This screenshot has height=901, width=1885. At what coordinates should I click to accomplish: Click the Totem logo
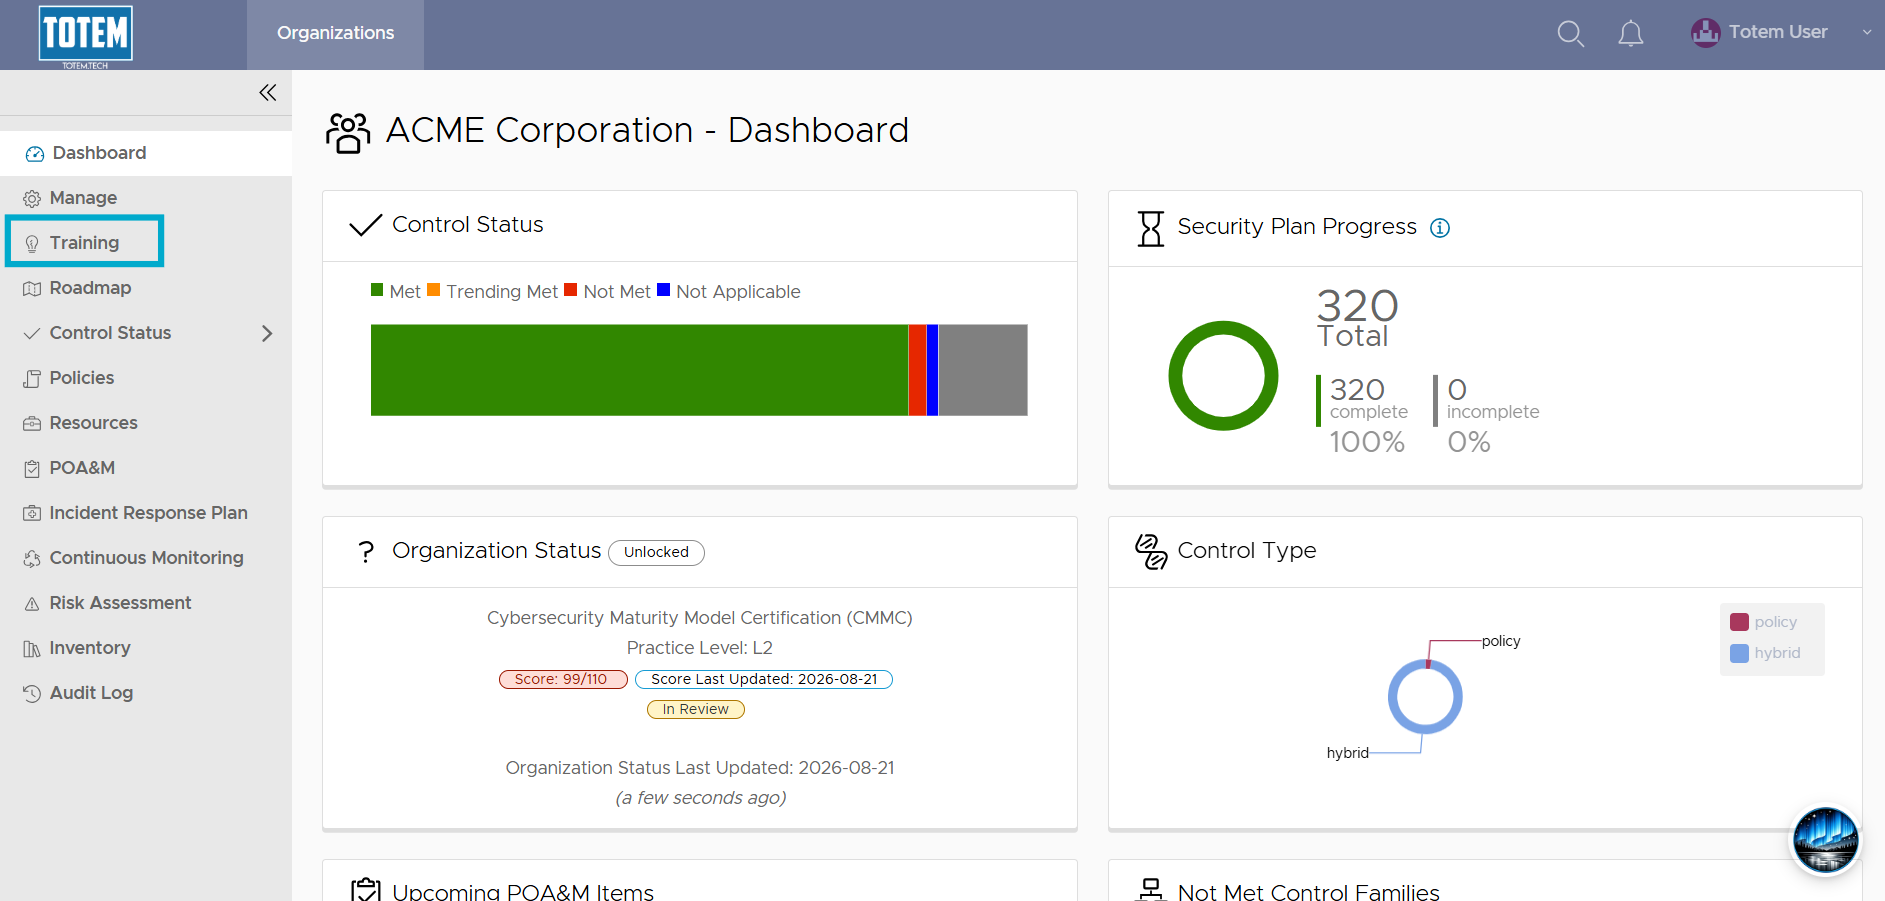point(86,35)
